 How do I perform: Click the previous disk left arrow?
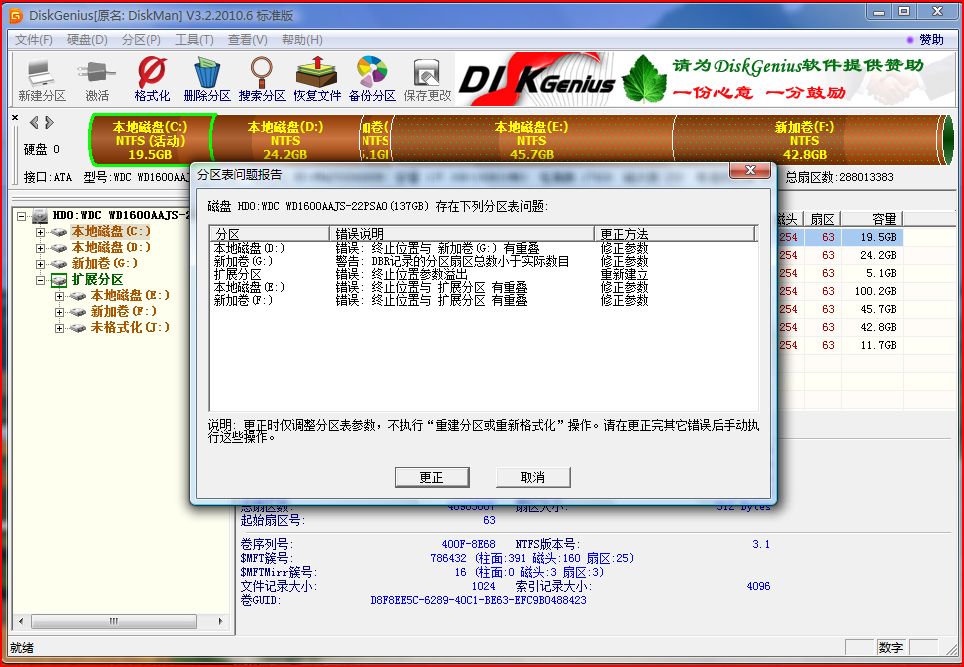(34, 122)
